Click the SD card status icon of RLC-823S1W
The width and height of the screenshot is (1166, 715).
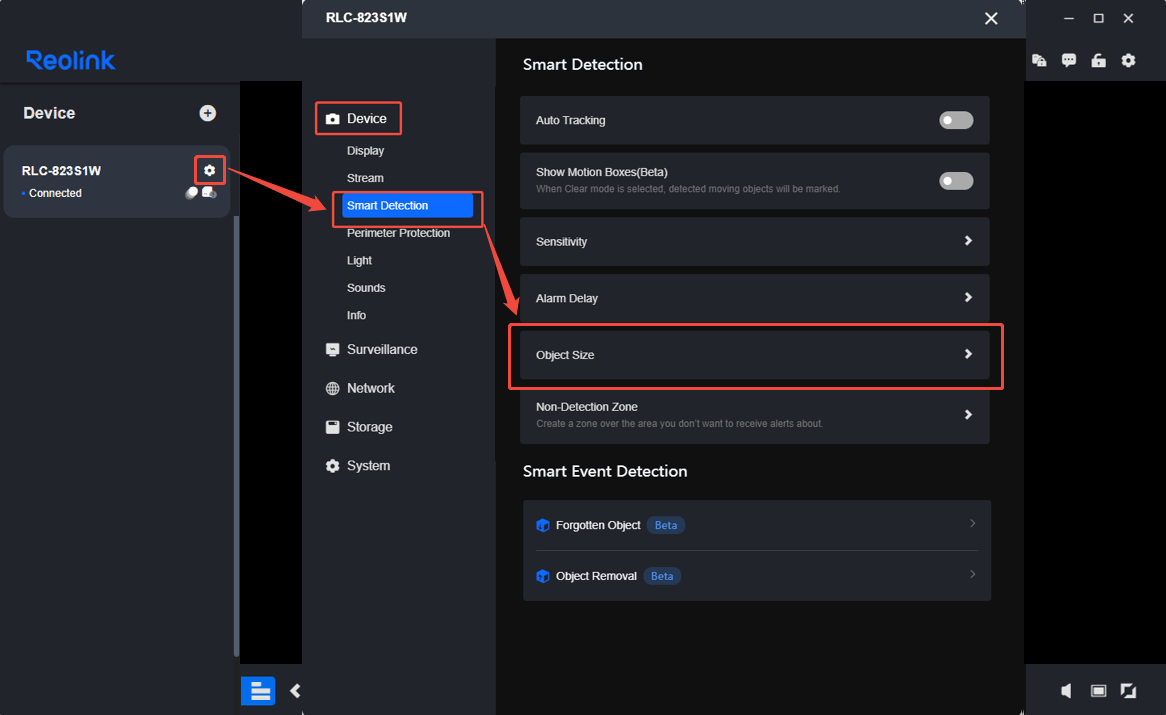[209, 192]
